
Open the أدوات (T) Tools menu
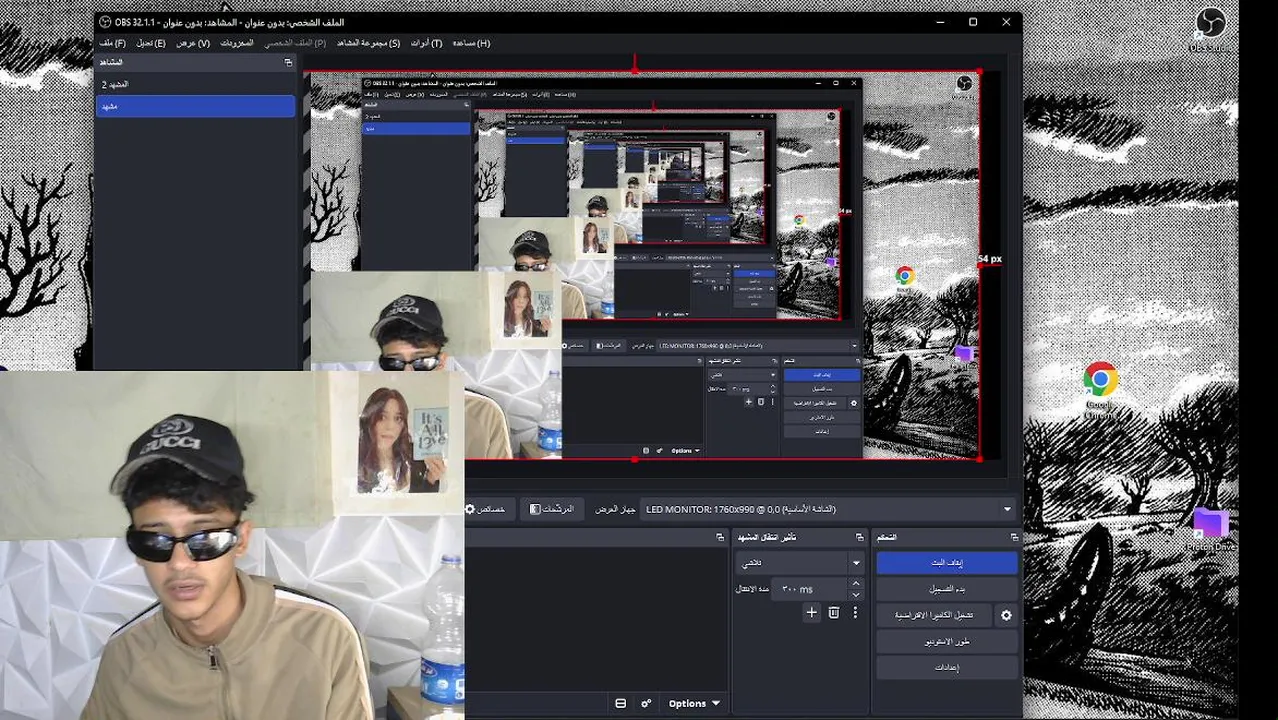(426, 43)
